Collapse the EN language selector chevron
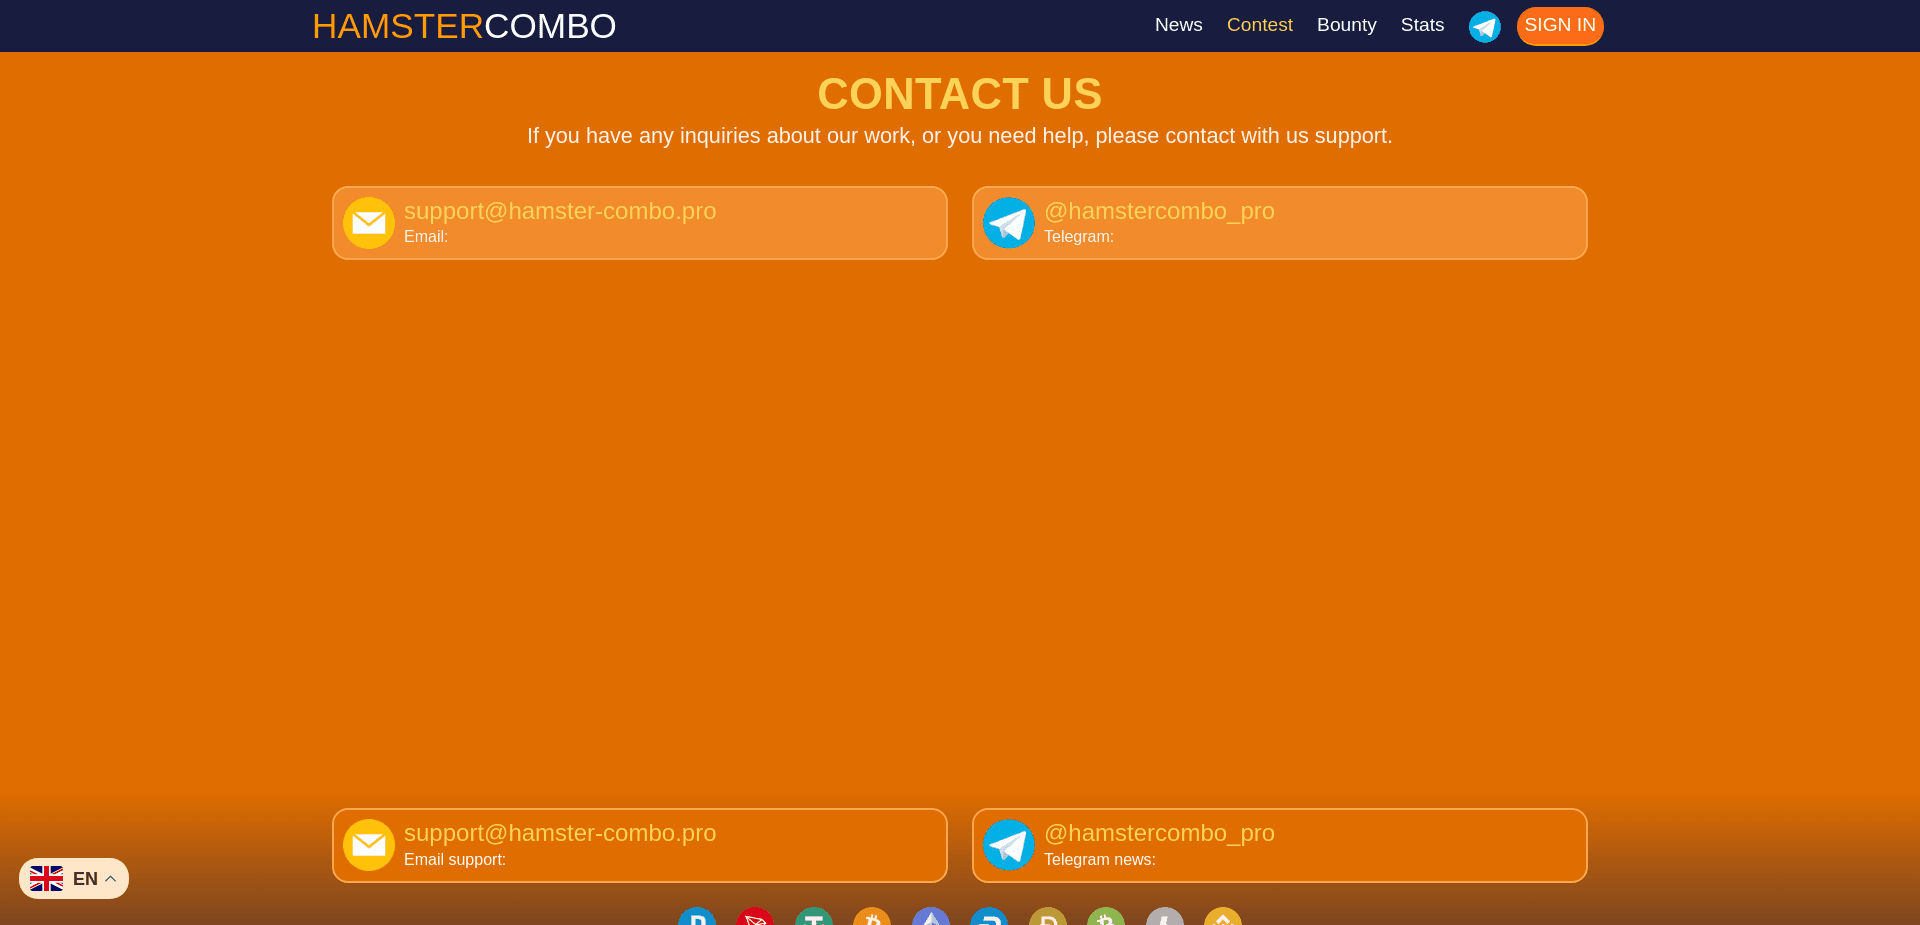This screenshot has width=1920, height=925. [111, 878]
